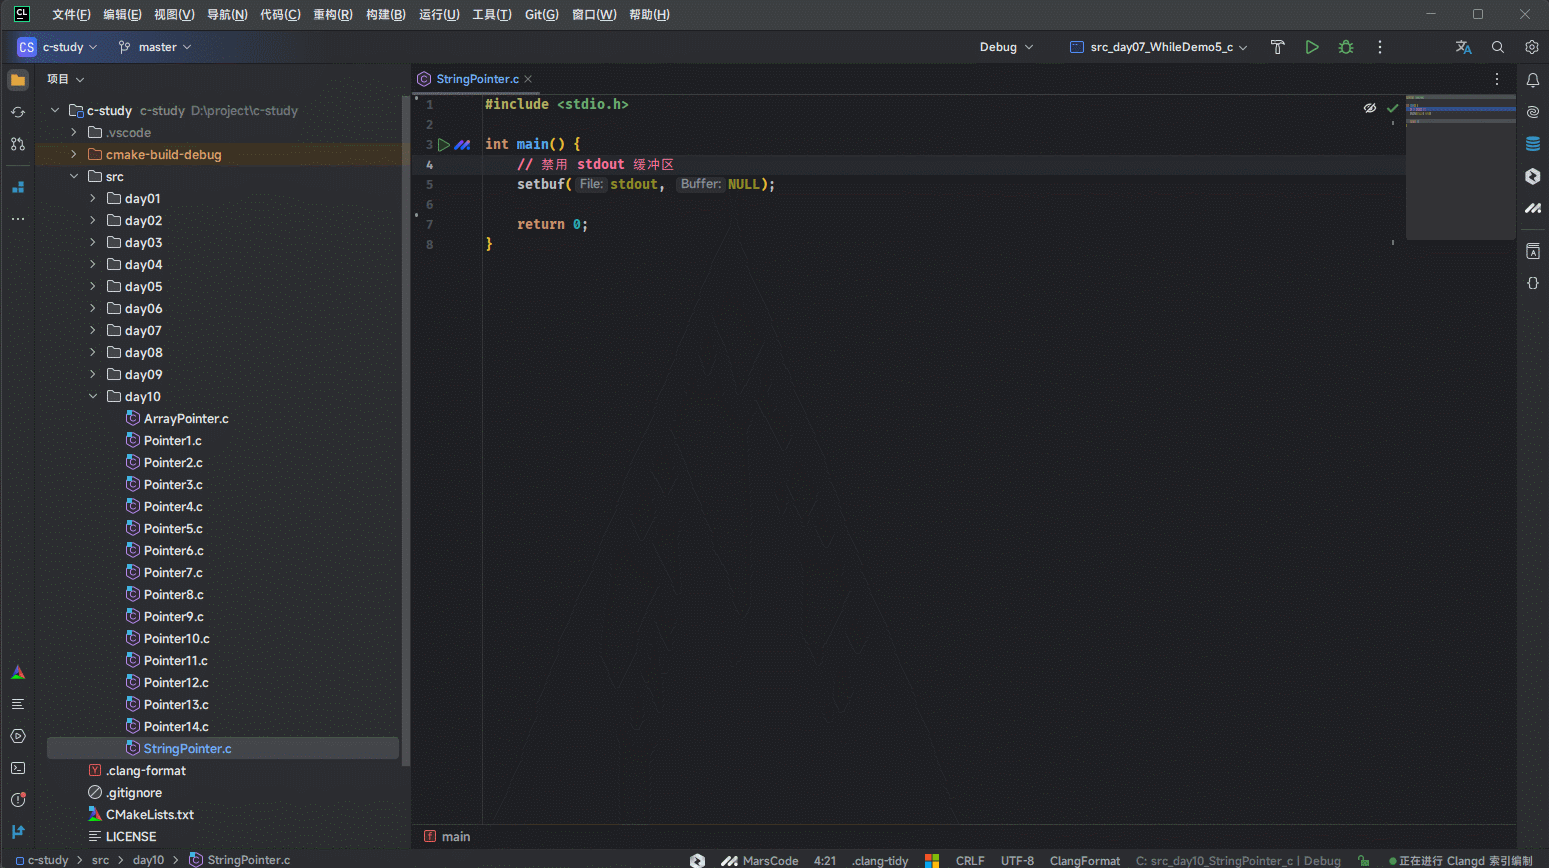Click UTF-8 encoding indicator in status bar
Viewport: 1549px width, 868px height.
tap(1017, 860)
